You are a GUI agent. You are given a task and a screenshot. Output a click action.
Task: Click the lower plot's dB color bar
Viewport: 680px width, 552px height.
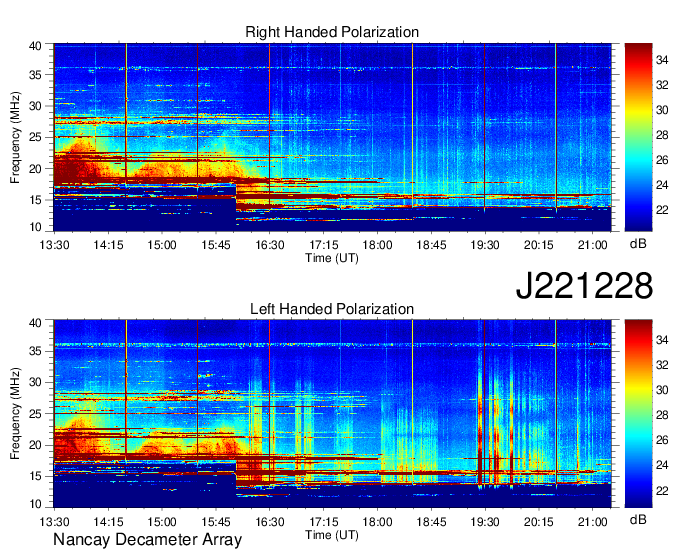click(x=638, y=414)
